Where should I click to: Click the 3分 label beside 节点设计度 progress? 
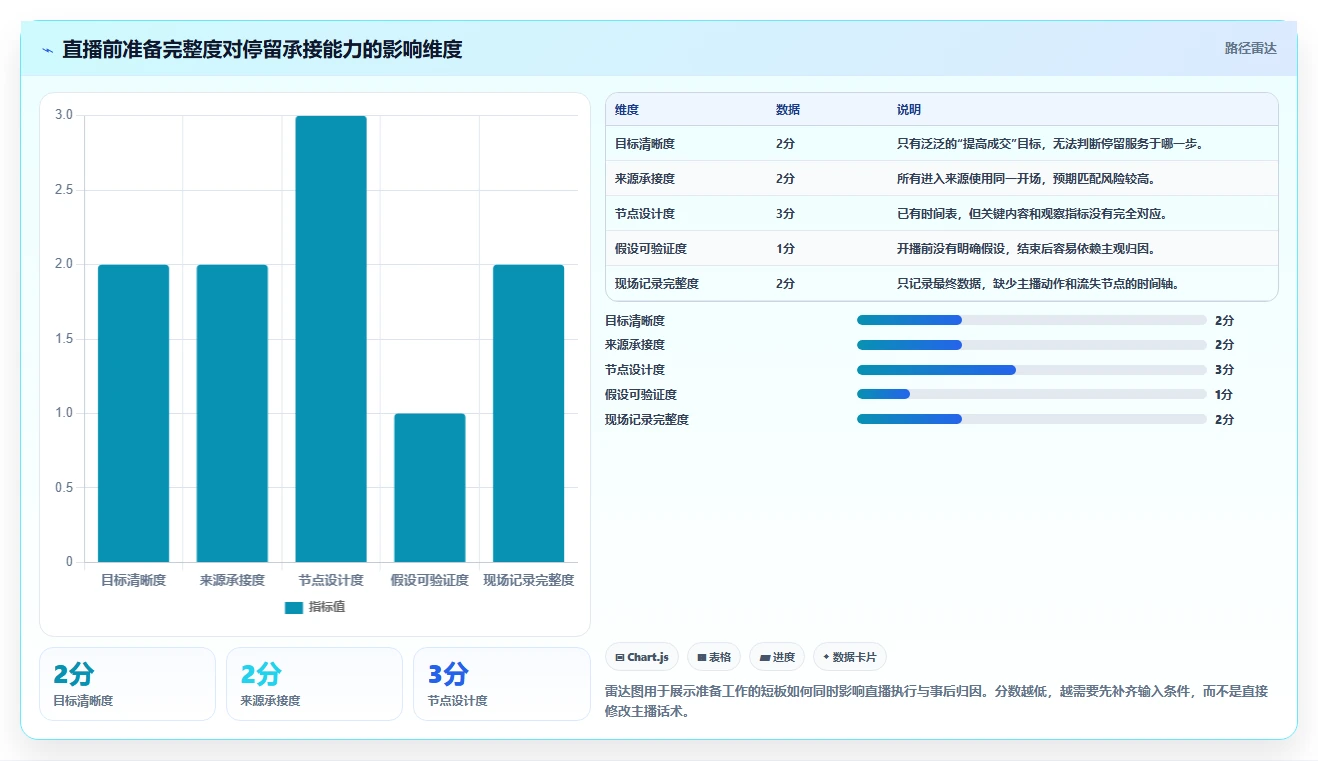1224,370
